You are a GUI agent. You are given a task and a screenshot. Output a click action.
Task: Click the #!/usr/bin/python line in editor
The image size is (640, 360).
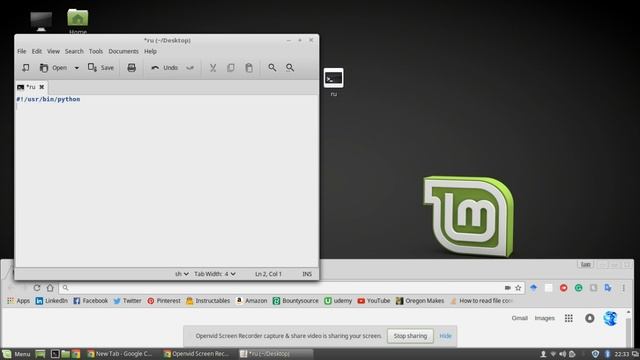coord(48,99)
